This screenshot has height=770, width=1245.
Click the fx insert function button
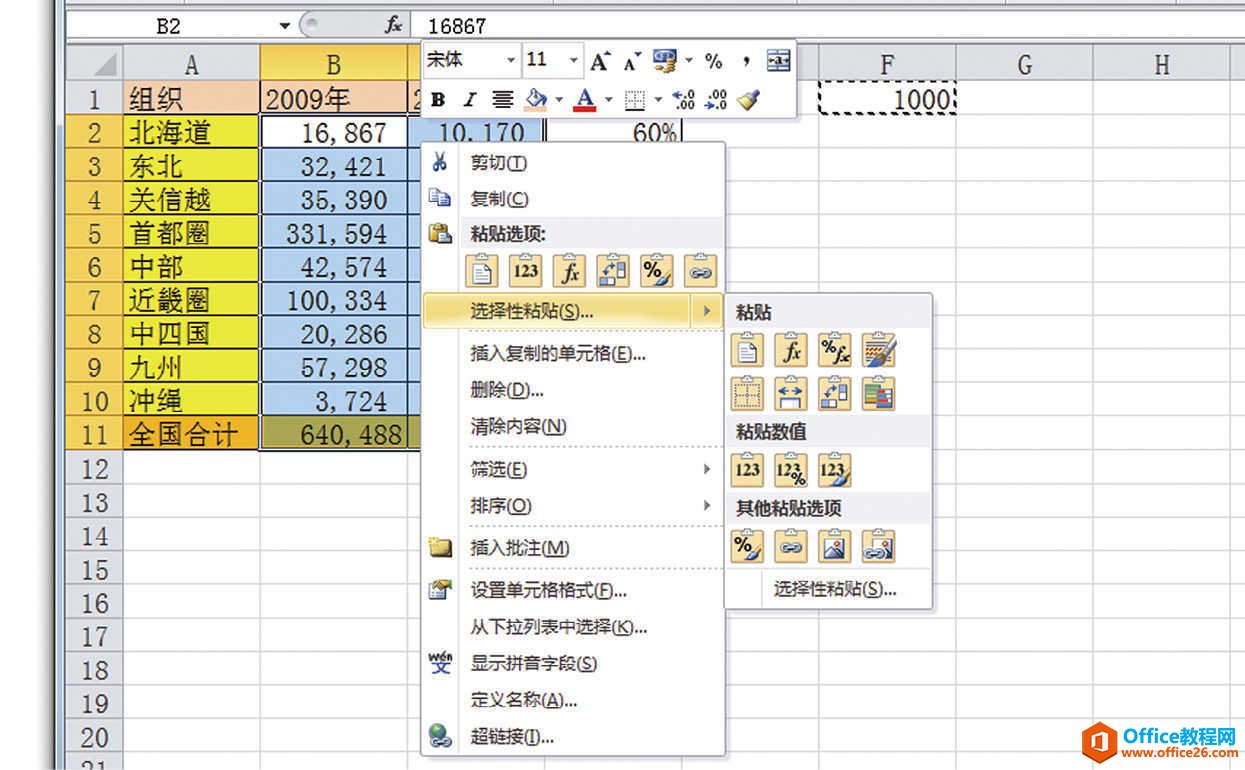click(393, 26)
